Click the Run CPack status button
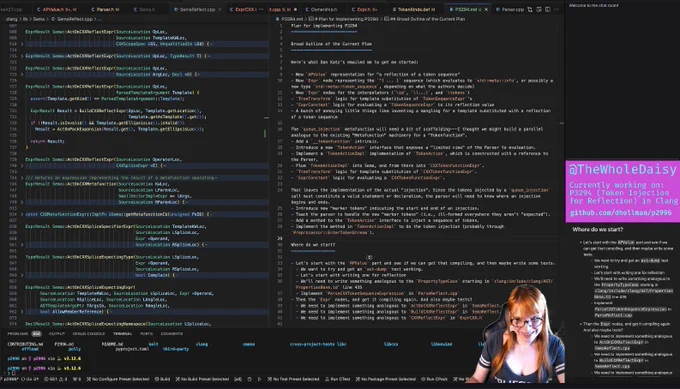This screenshot has height=389, width=680. 435,379
